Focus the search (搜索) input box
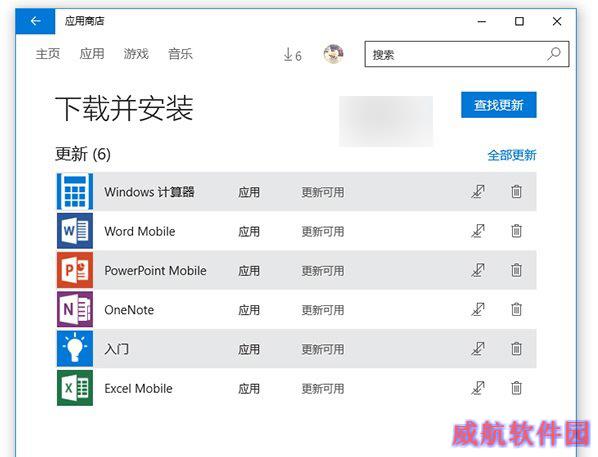Image resolution: width=598 pixels, height=457 pixels. [467, 54]
